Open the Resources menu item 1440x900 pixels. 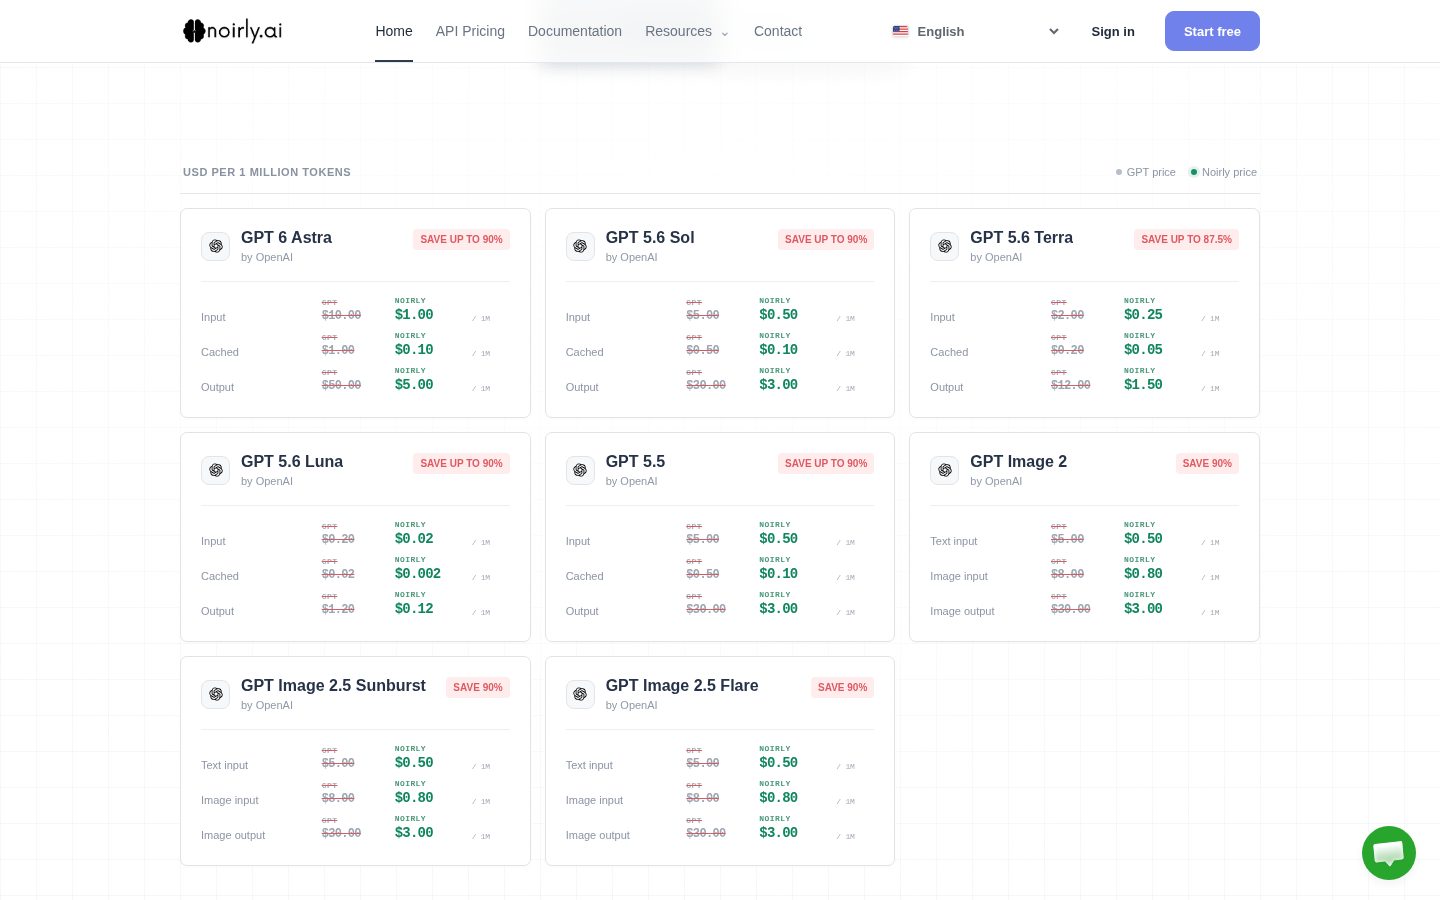point(678,31)
